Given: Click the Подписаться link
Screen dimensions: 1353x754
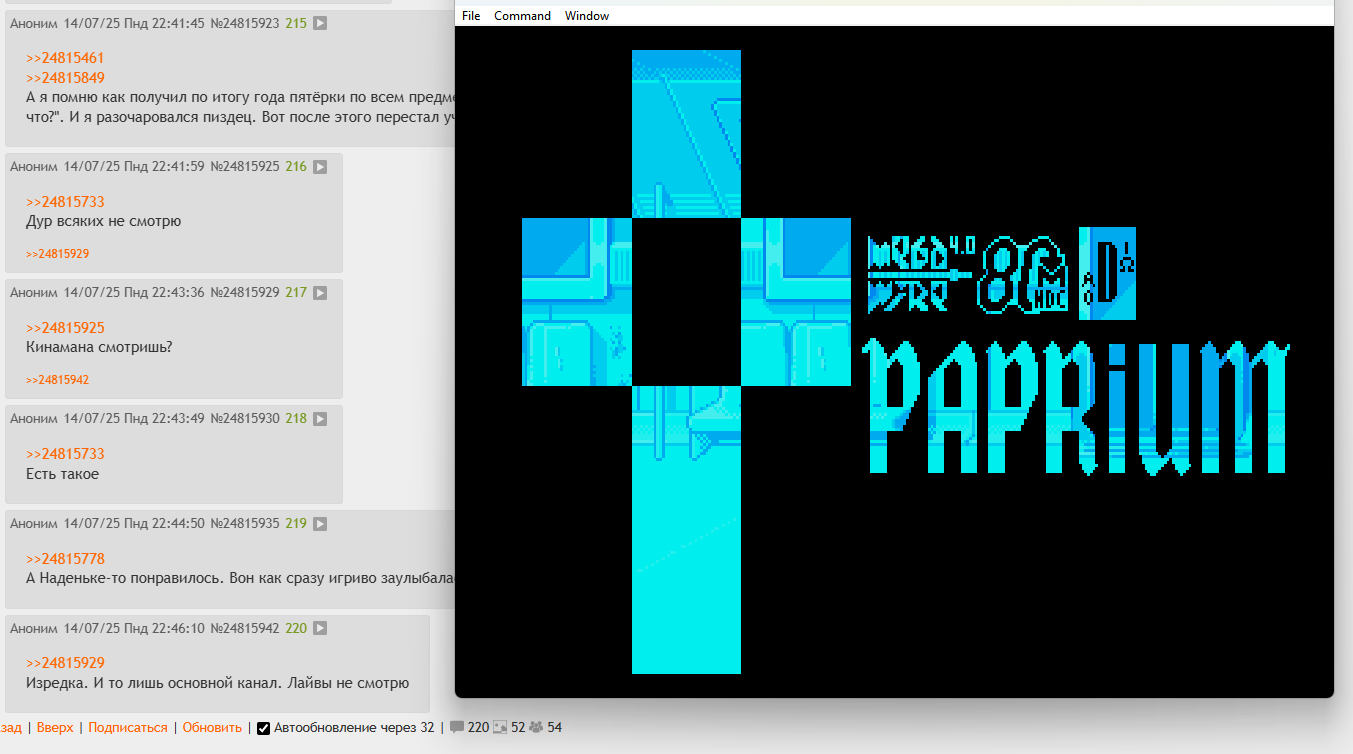Looking at the screenshot, I should pyautogui.click(x=128, y=727).
